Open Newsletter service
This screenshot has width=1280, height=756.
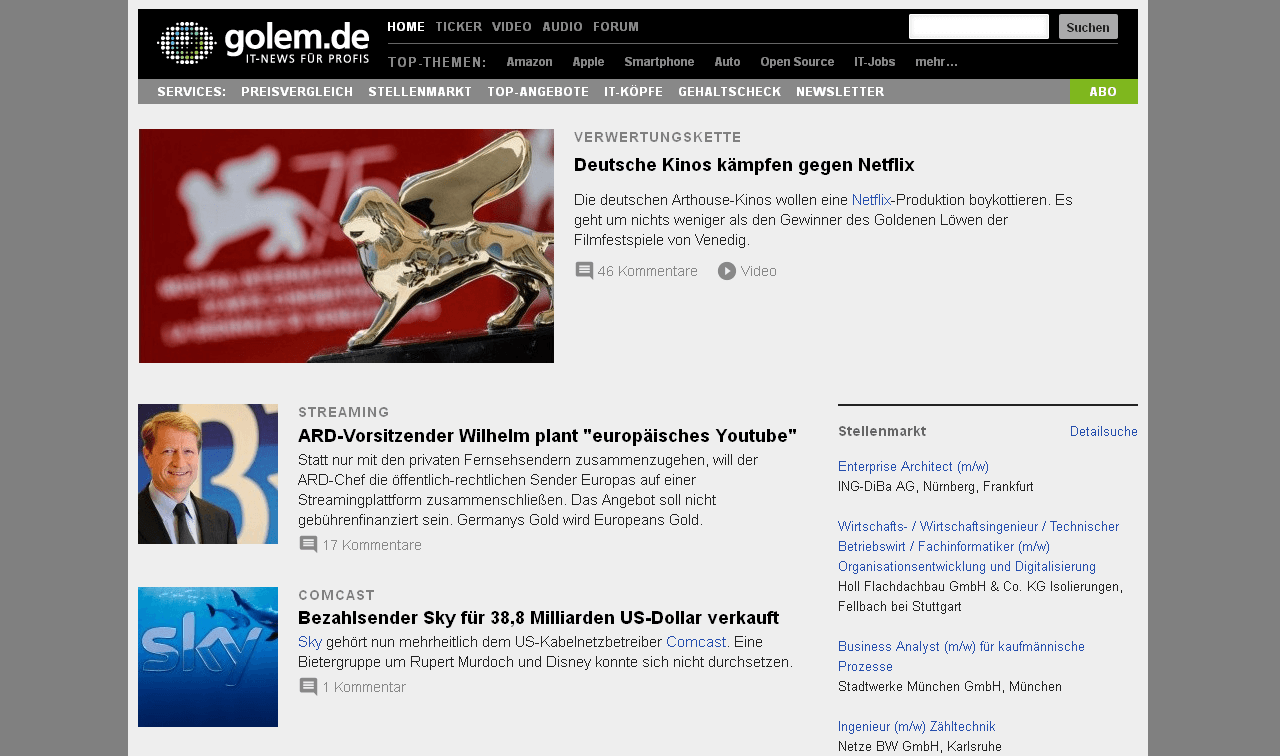tap(840, 92)
